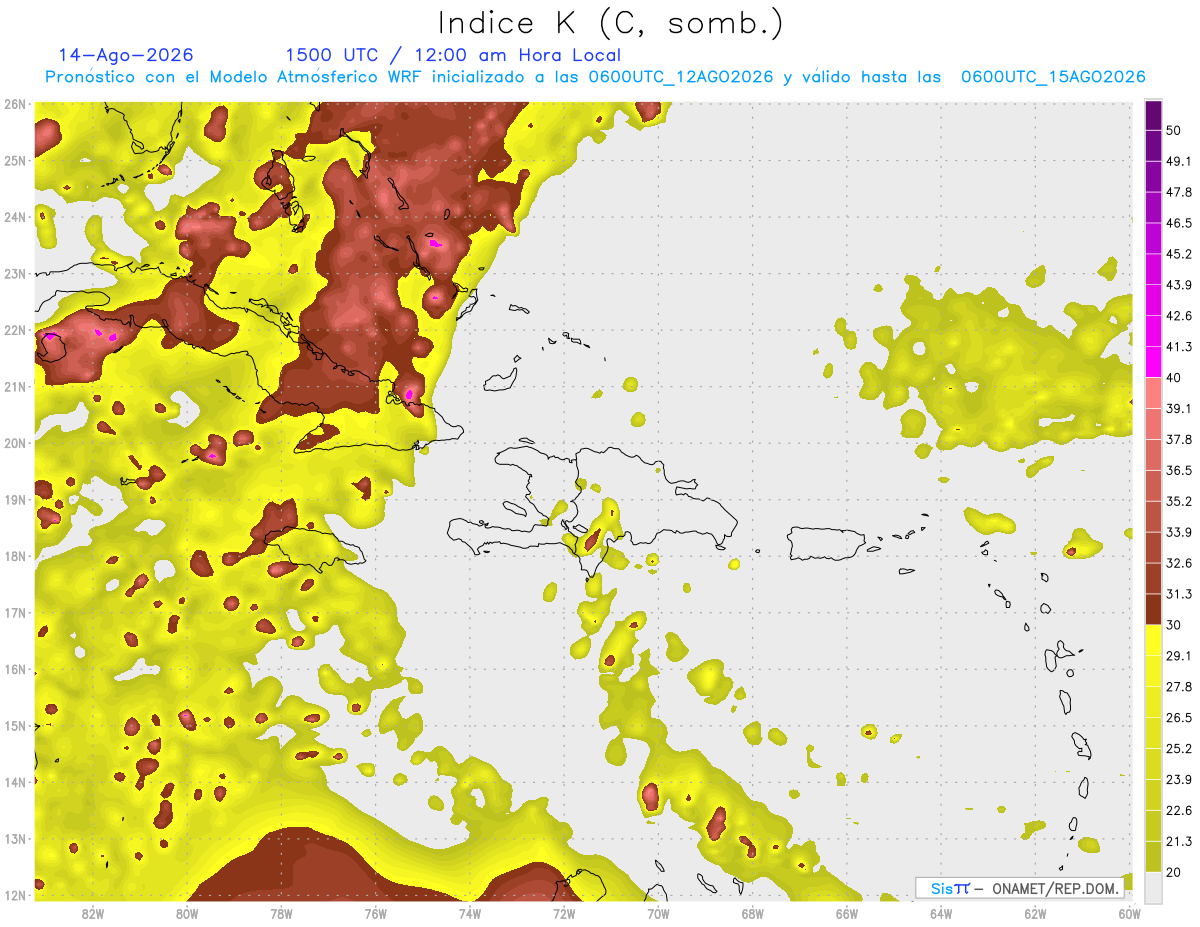
Task: Click the color bar value "23.9"
Action: (x=1178, y=779)
